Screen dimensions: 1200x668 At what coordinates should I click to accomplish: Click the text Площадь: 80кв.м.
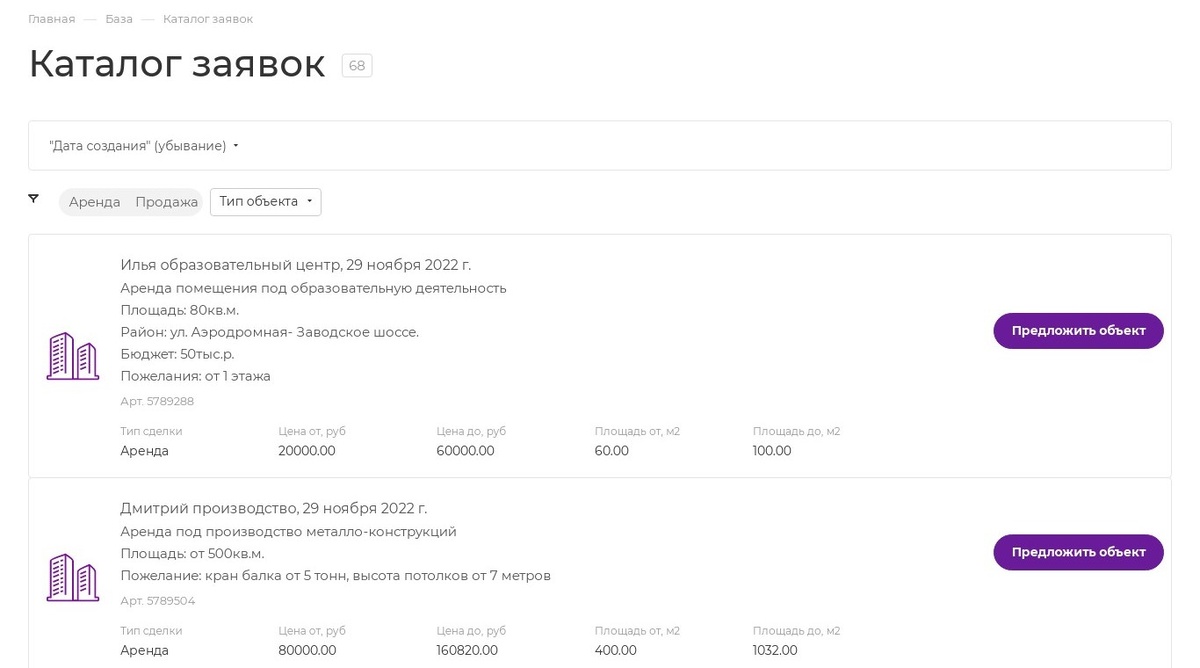point(180,310)
